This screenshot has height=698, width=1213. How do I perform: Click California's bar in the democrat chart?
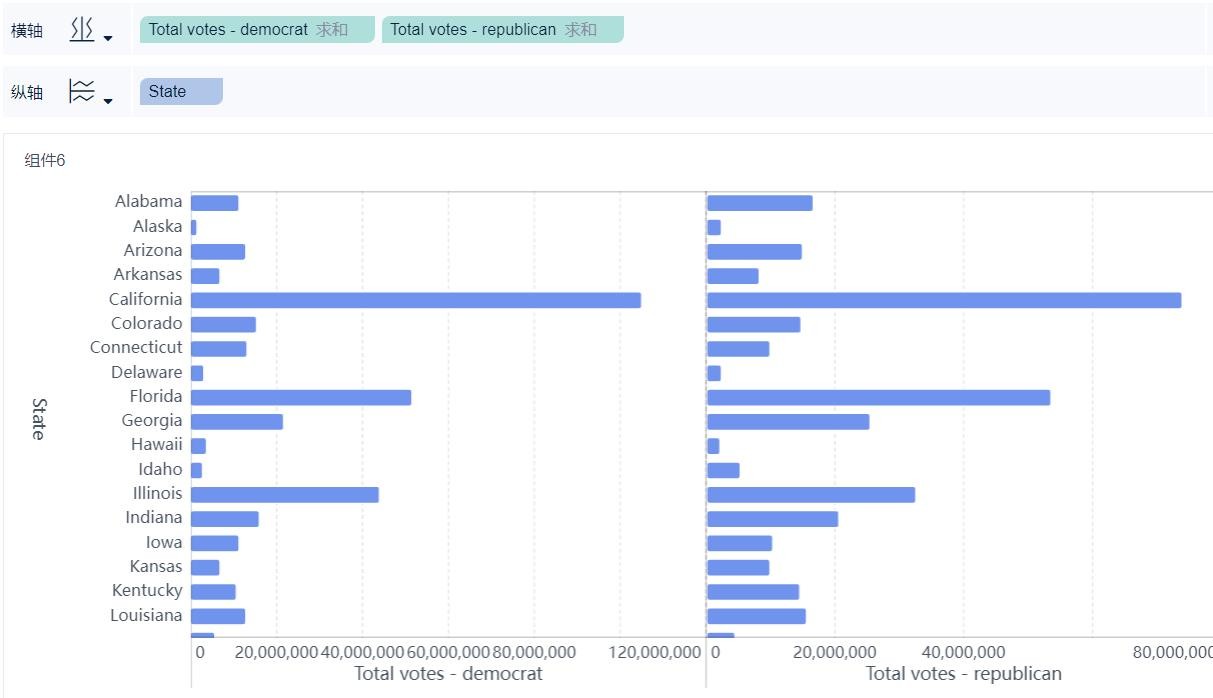415,300
